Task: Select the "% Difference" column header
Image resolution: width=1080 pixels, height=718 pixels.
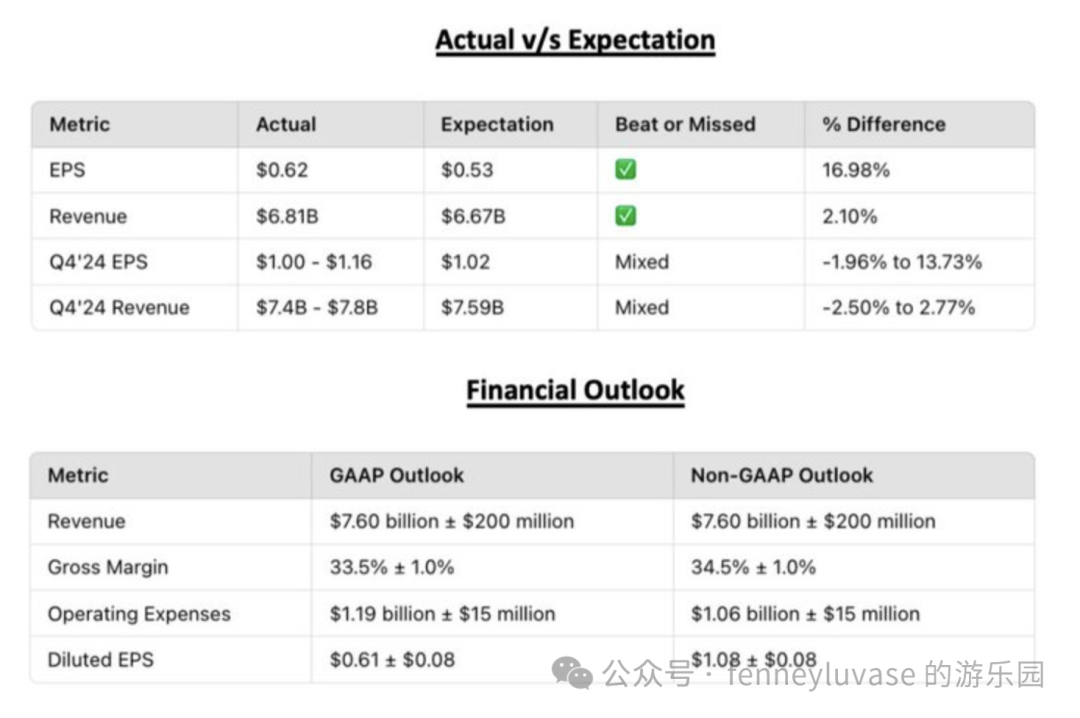Action: pyautogui.click(x=883, y=125)
